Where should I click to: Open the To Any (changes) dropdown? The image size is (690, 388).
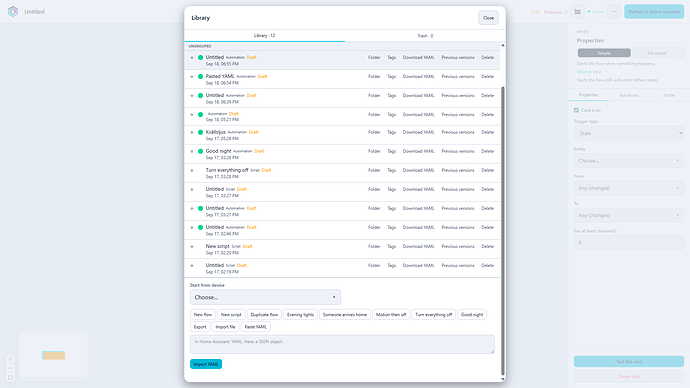(x=629, y=215)
